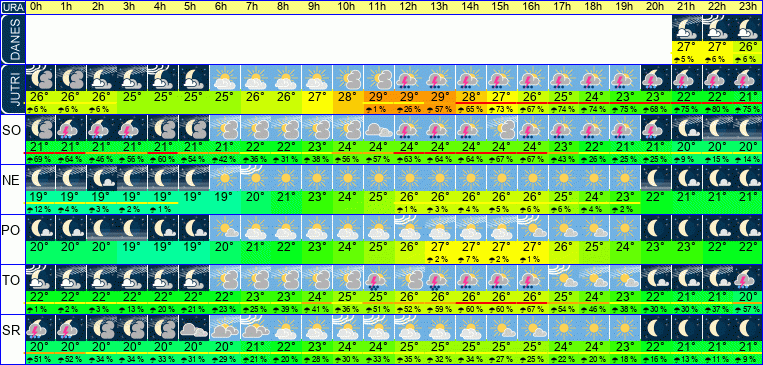This screenshot has width=763, height=365.
Task: Click the SR row night rain icon at 0h
Action: pyautogui.click(x=39, y=327)
